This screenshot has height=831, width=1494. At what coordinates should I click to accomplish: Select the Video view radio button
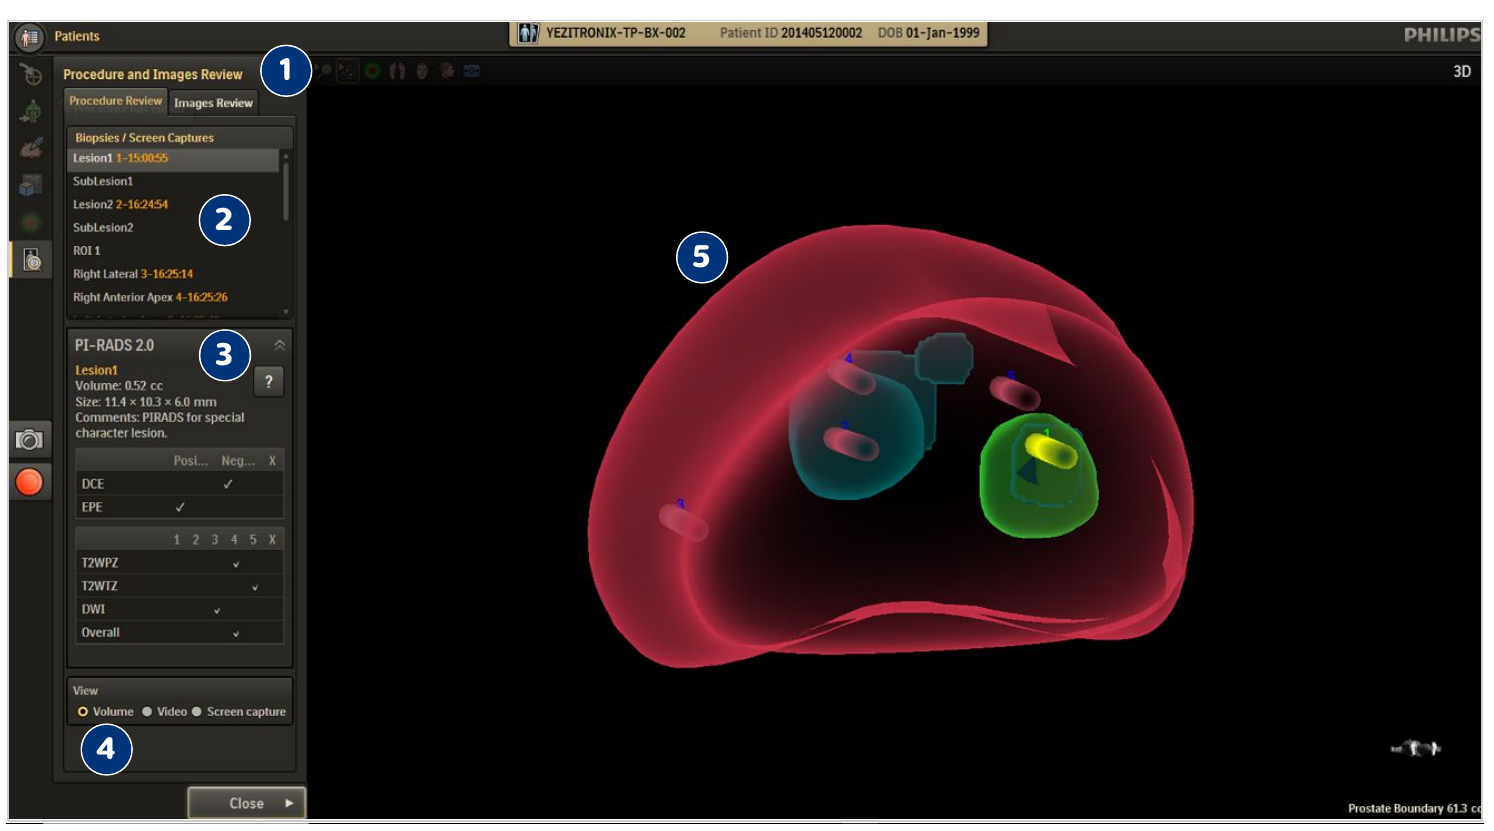pos(147,712)
